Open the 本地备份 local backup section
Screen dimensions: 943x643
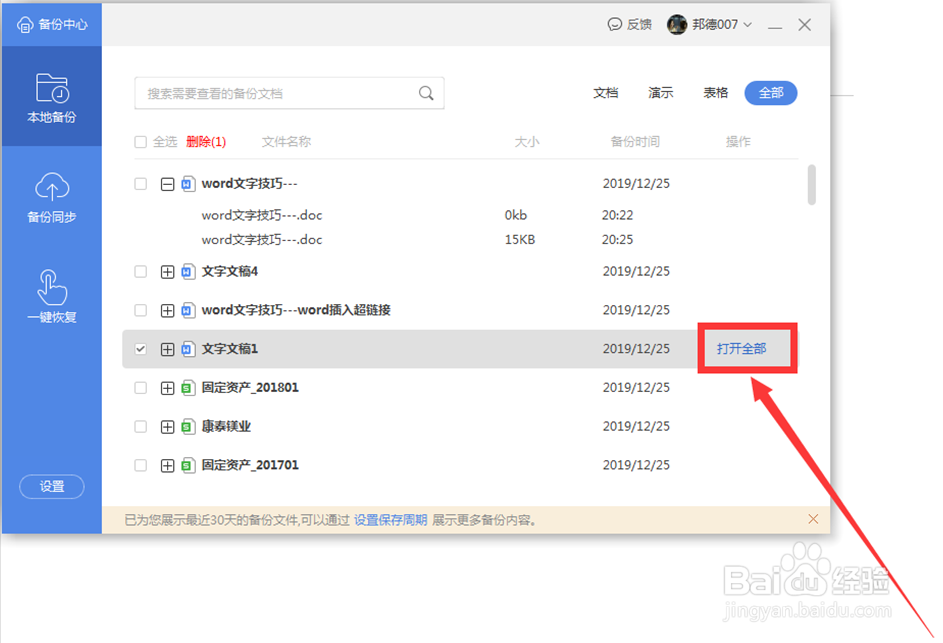[52, 96]
